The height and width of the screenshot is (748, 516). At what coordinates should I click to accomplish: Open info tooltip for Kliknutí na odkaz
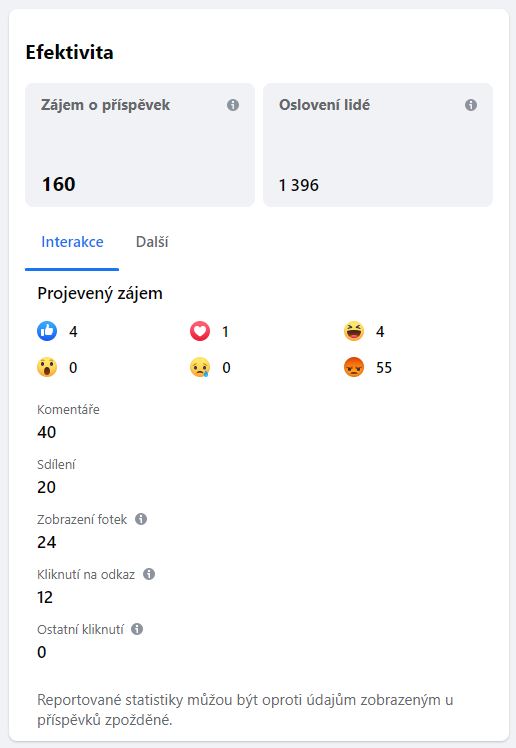[149, 574]
